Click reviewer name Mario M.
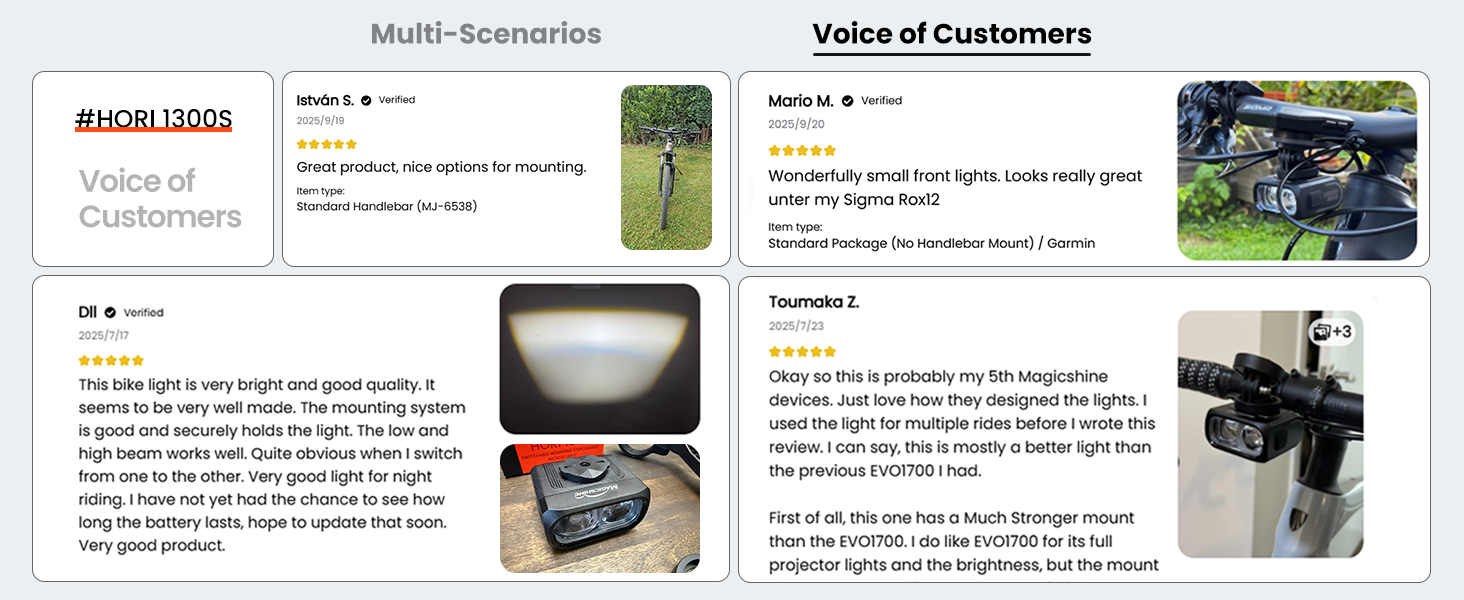This screenshot has height=600, width=1464. [801, 101]
